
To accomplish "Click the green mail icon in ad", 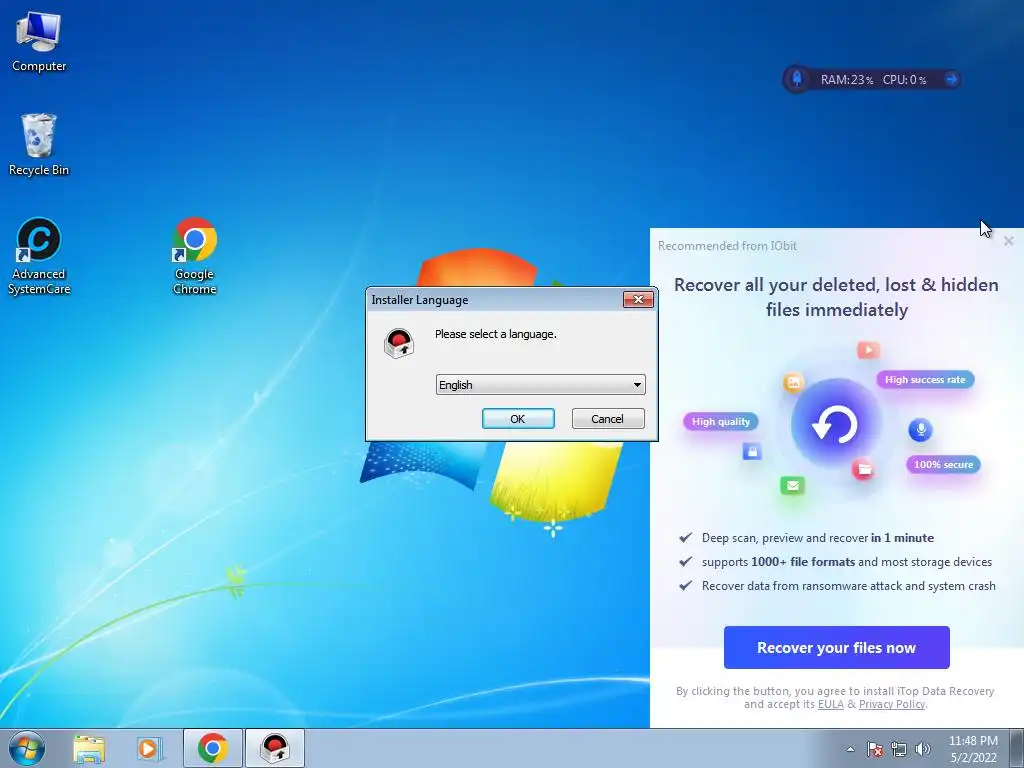I will (792, 485).
